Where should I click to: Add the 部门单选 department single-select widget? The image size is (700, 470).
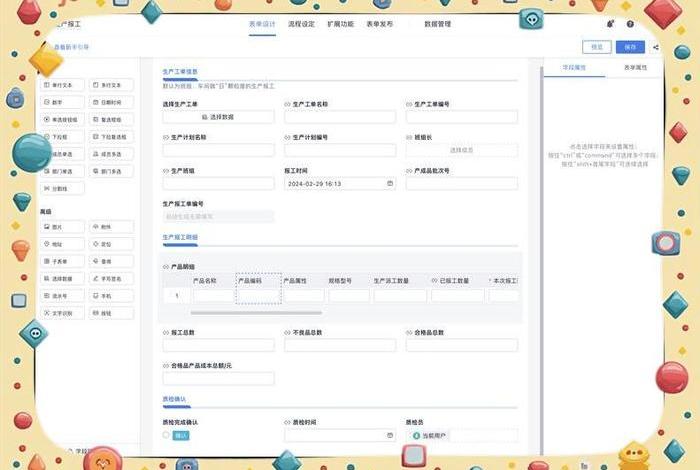pos(62,171)
